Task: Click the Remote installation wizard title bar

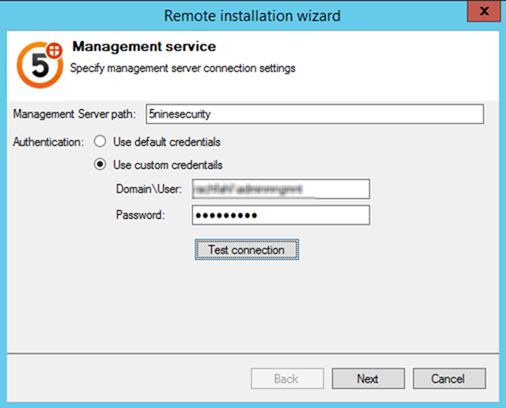Action: 252,16
